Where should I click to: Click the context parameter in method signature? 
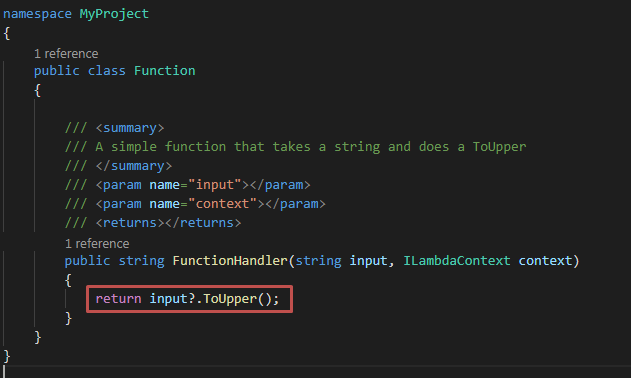click(545, 261)
